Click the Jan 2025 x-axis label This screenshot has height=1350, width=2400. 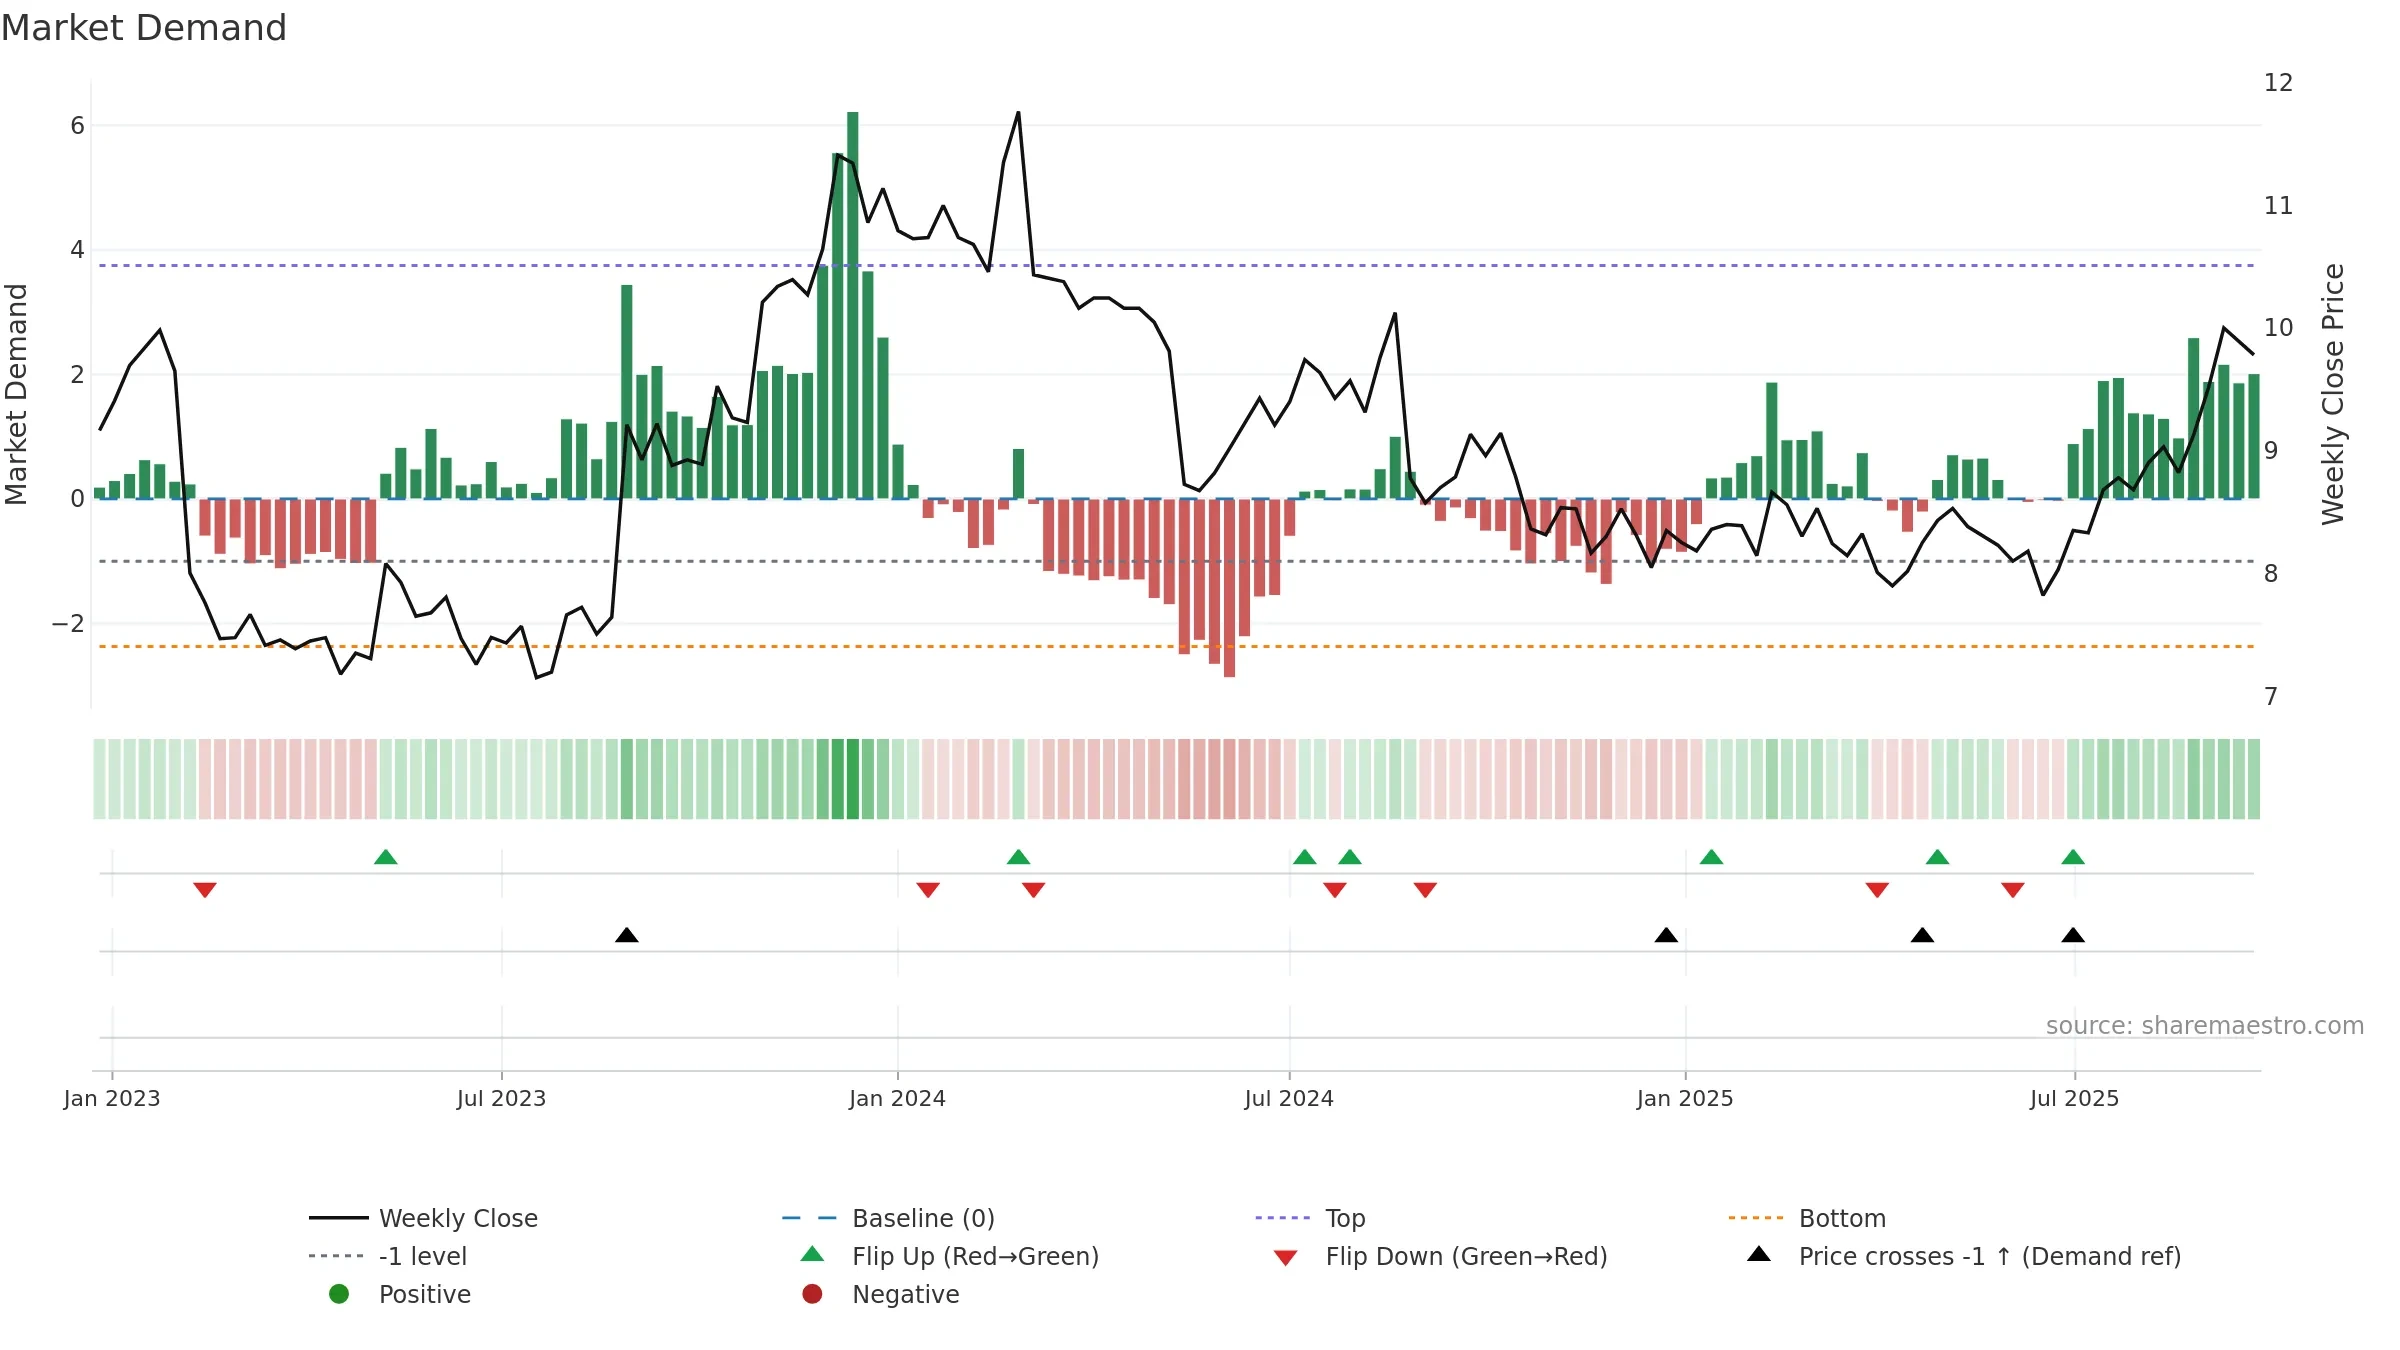[1685, 1098]
